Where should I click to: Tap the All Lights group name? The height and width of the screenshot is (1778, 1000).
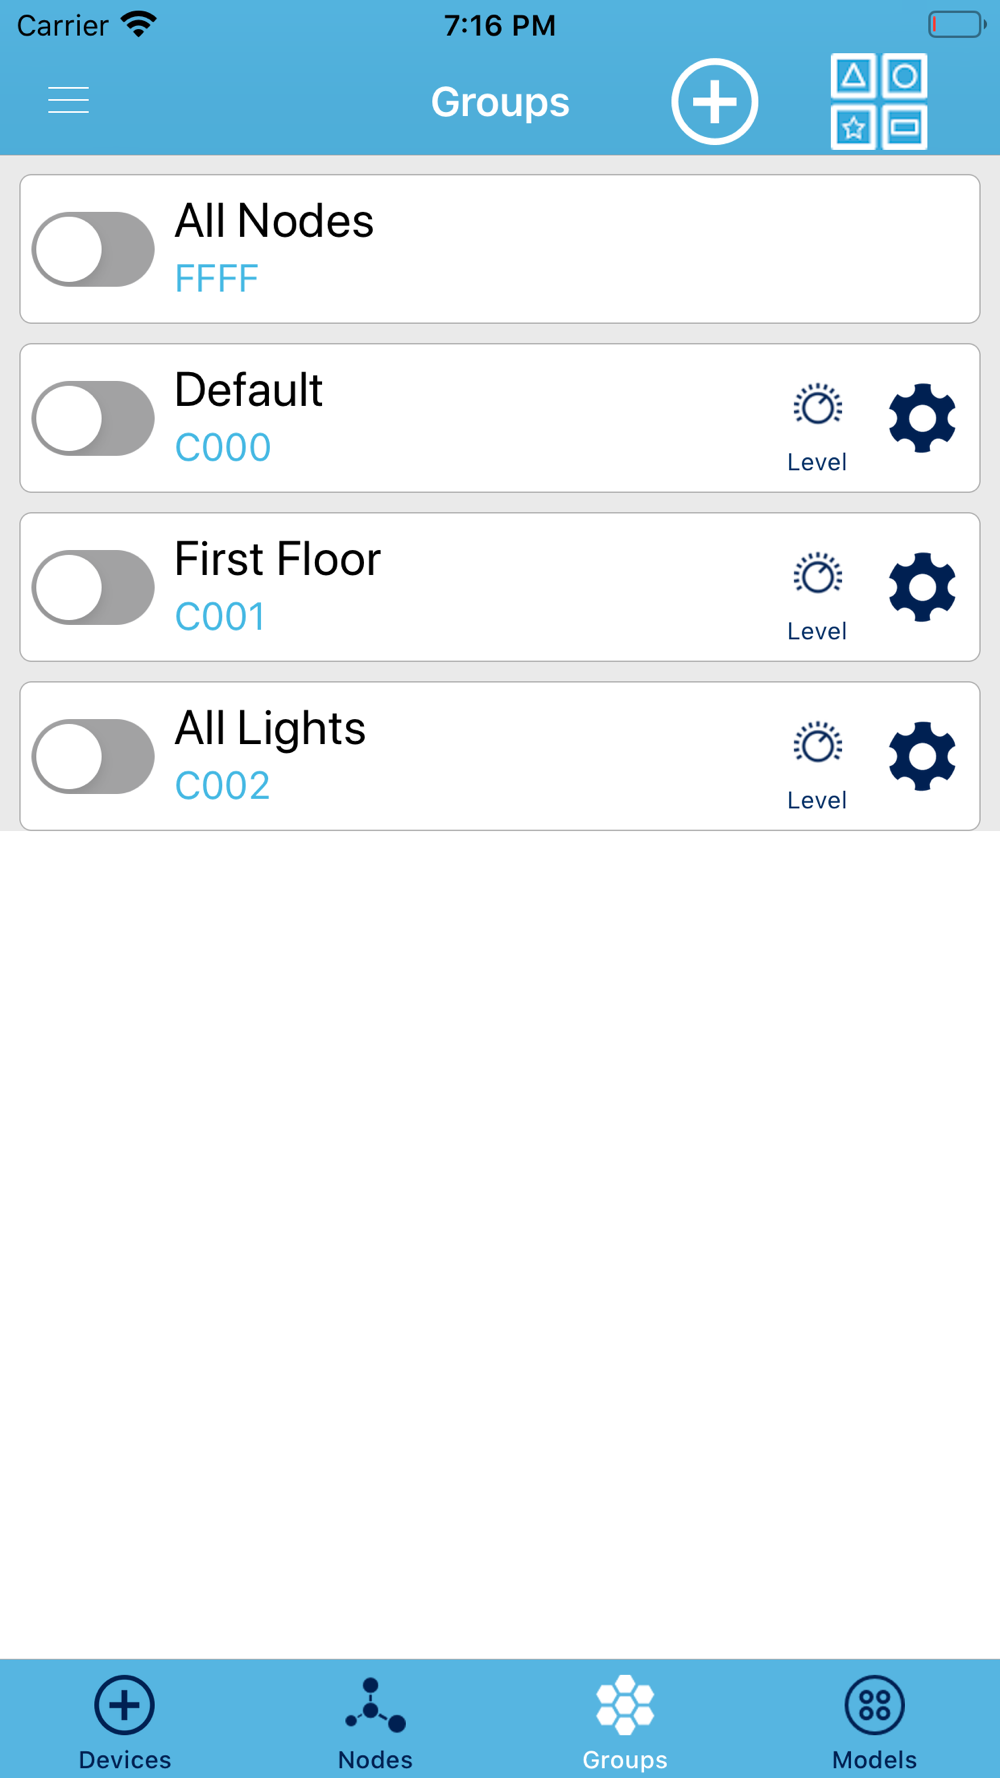[270, 728]
